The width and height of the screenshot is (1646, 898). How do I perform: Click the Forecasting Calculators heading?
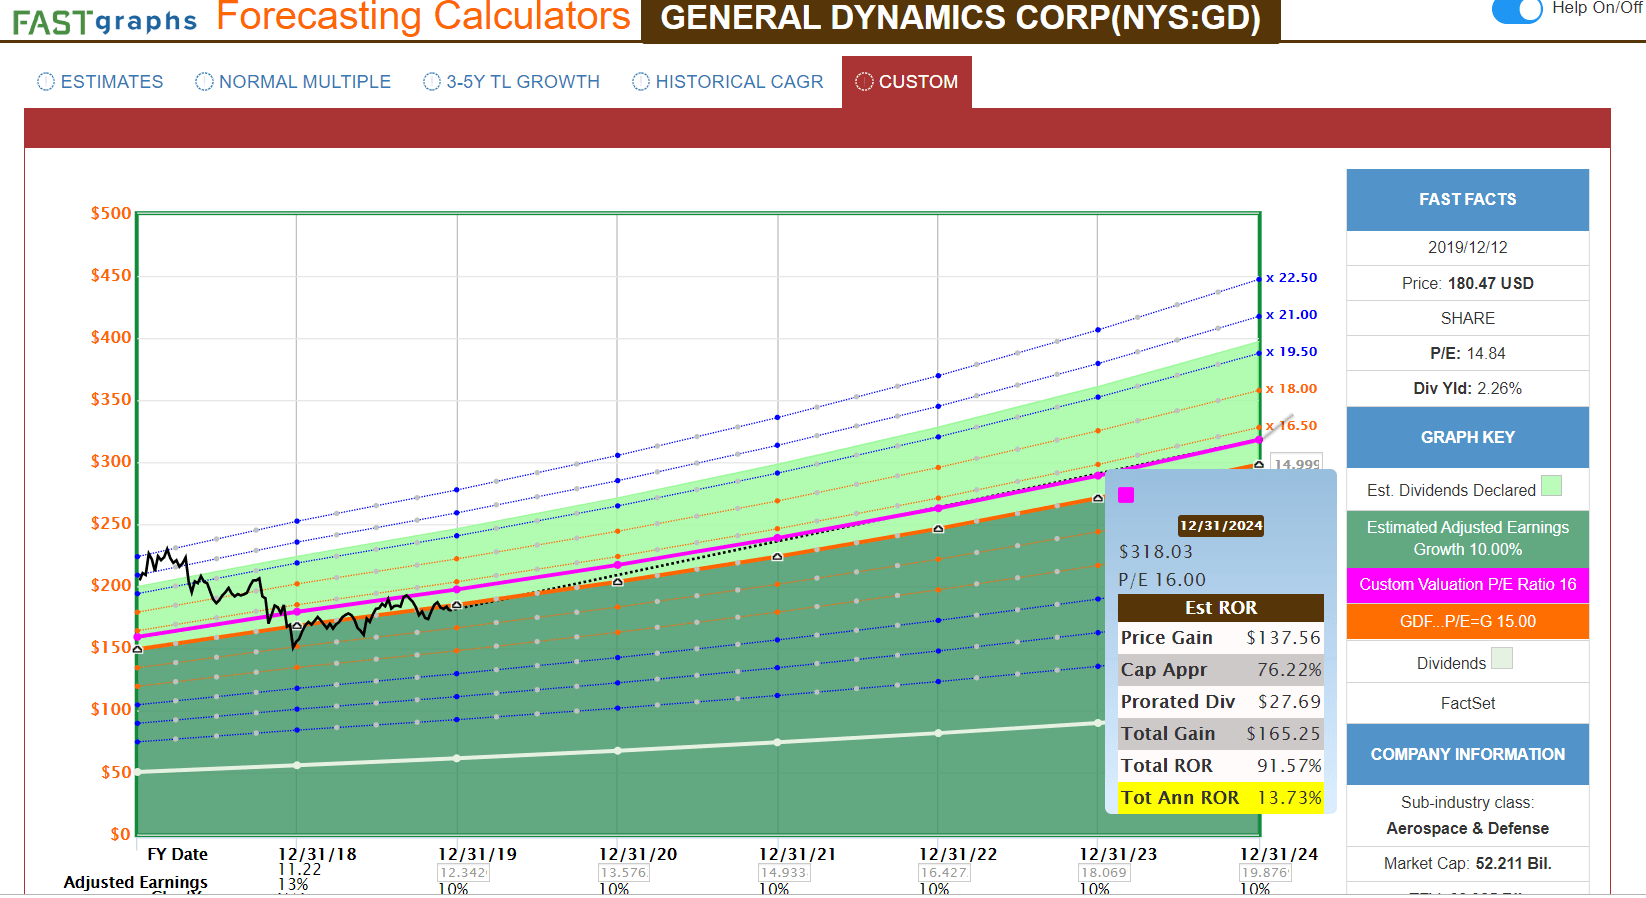pos(424,16)
